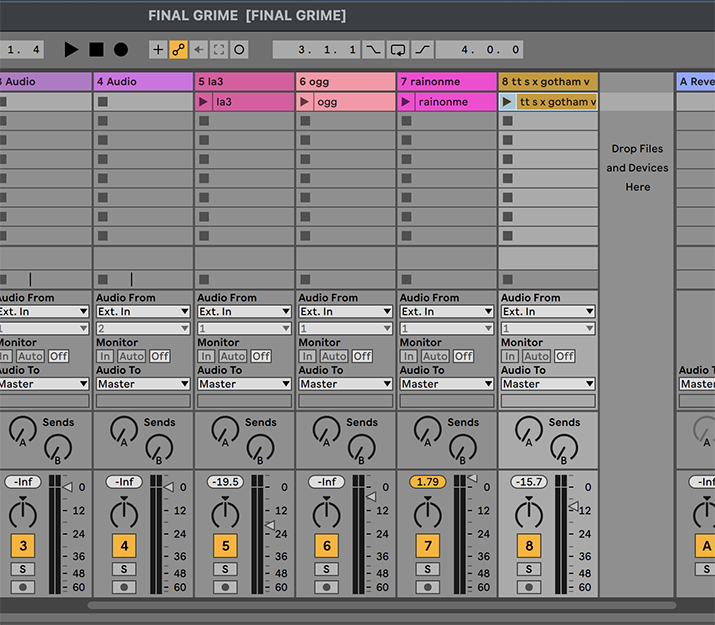
Task: Select the 4 Audio track header
Action: (143, 82)
